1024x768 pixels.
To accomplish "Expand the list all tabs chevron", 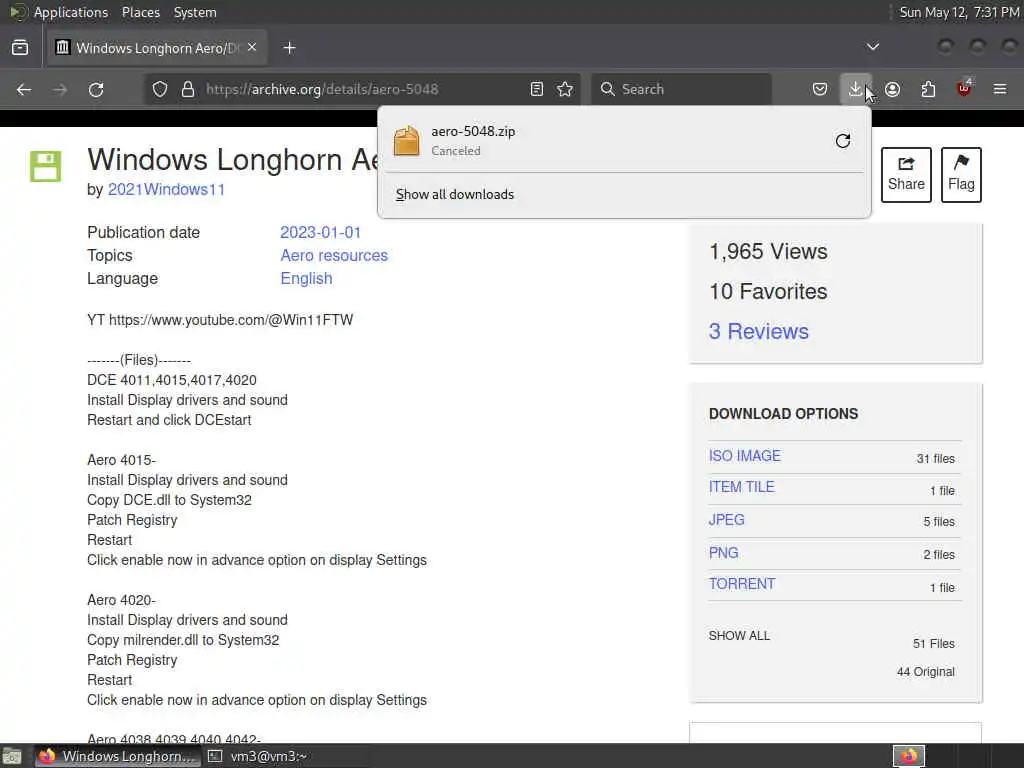I will 872,47.
